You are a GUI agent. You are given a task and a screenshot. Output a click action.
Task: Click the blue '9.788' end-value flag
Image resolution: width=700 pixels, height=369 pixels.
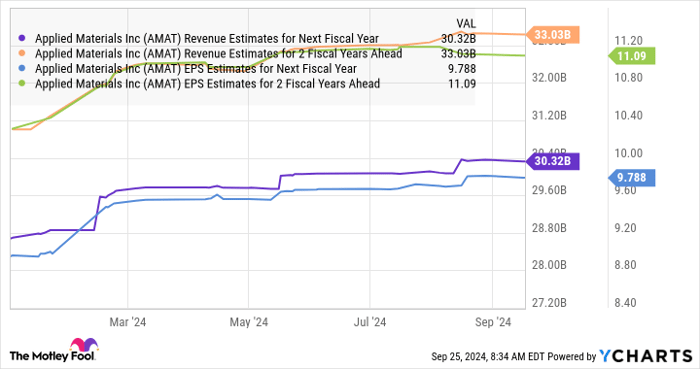click(632, 178)
